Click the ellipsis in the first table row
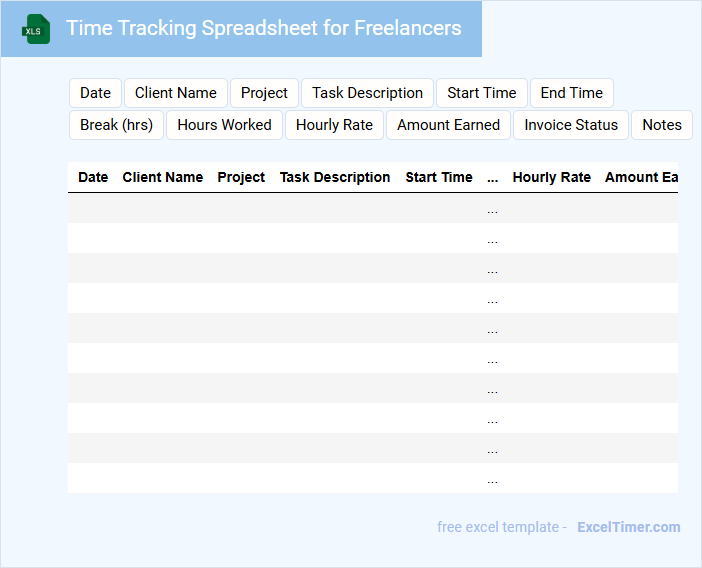Screen dimensions: 702x568 (x=492, y=209)
